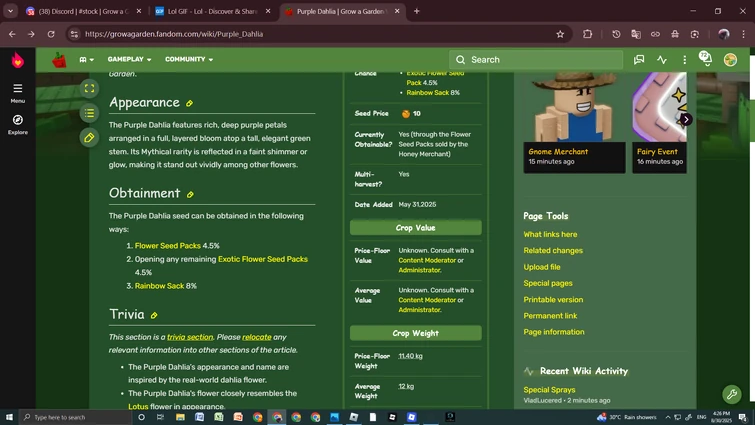
Task: Click Upload file
Action: click(x=542, y=267)
